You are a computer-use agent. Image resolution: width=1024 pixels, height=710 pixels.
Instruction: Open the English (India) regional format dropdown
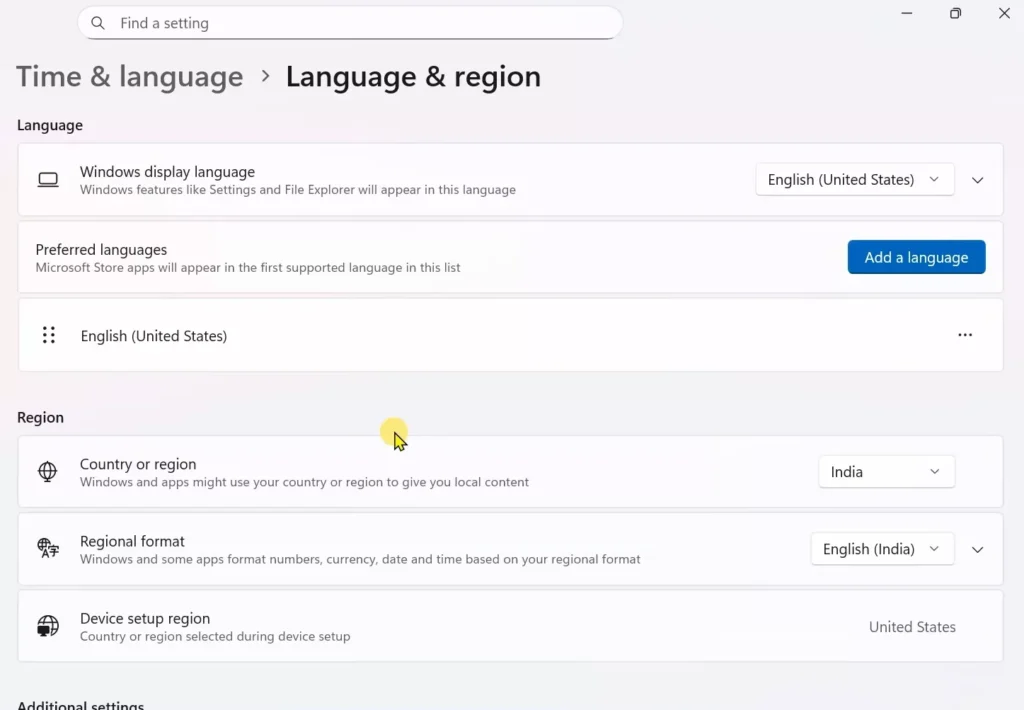click(x=881, y=548)
